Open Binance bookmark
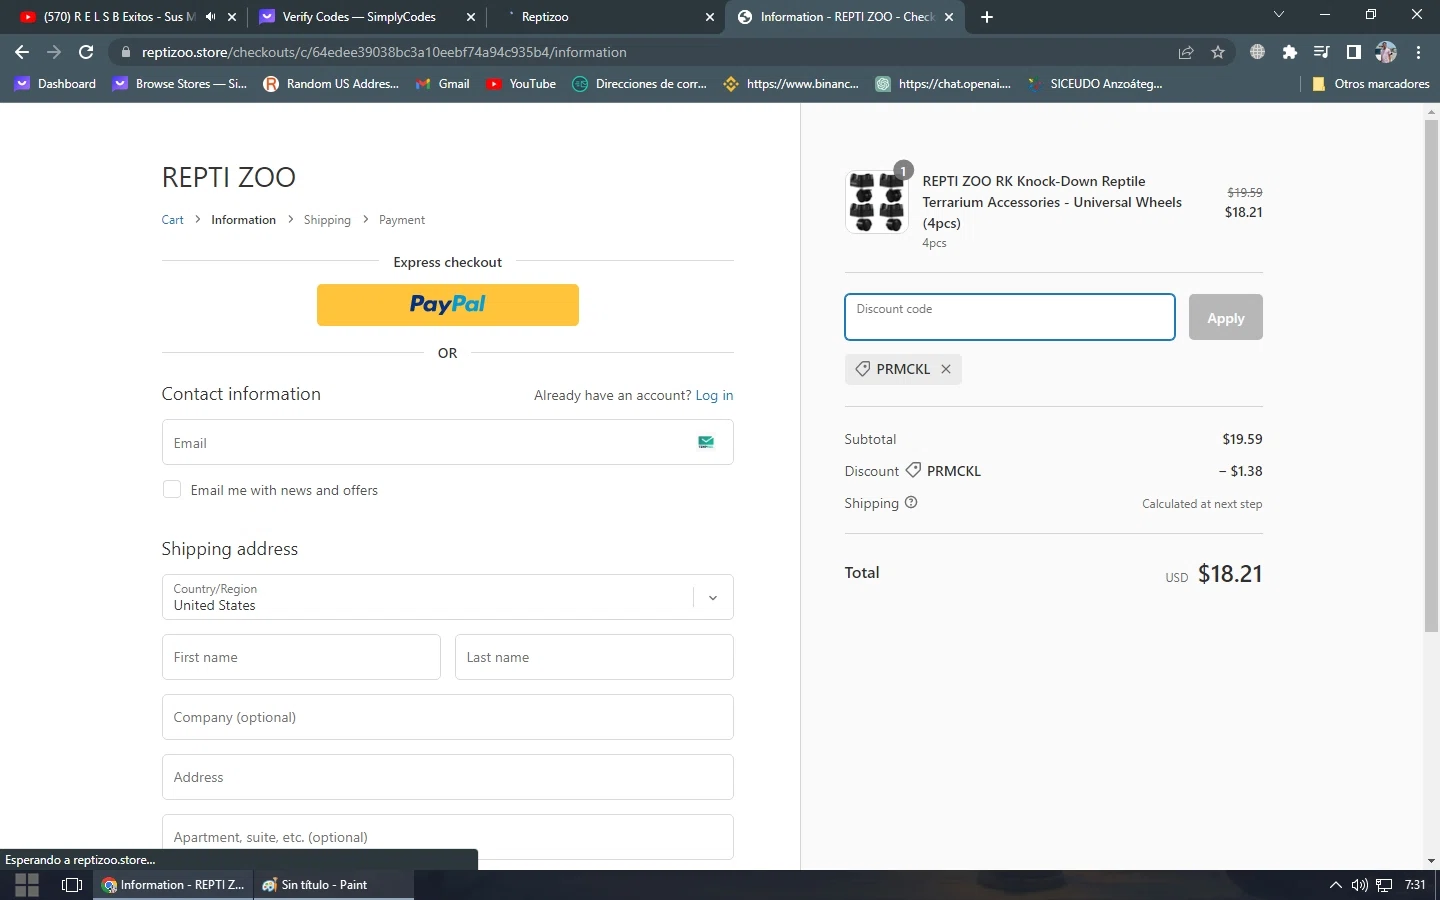This screenshot has width=1440, height=900. (791, 84)
